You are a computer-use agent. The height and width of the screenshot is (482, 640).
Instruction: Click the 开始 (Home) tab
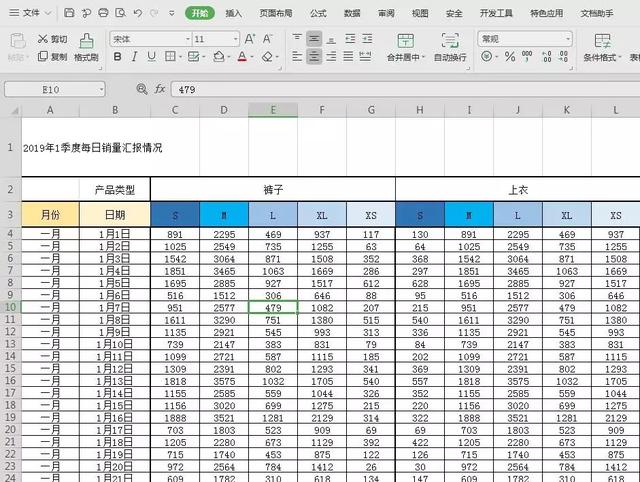click(x=200, y=13)
